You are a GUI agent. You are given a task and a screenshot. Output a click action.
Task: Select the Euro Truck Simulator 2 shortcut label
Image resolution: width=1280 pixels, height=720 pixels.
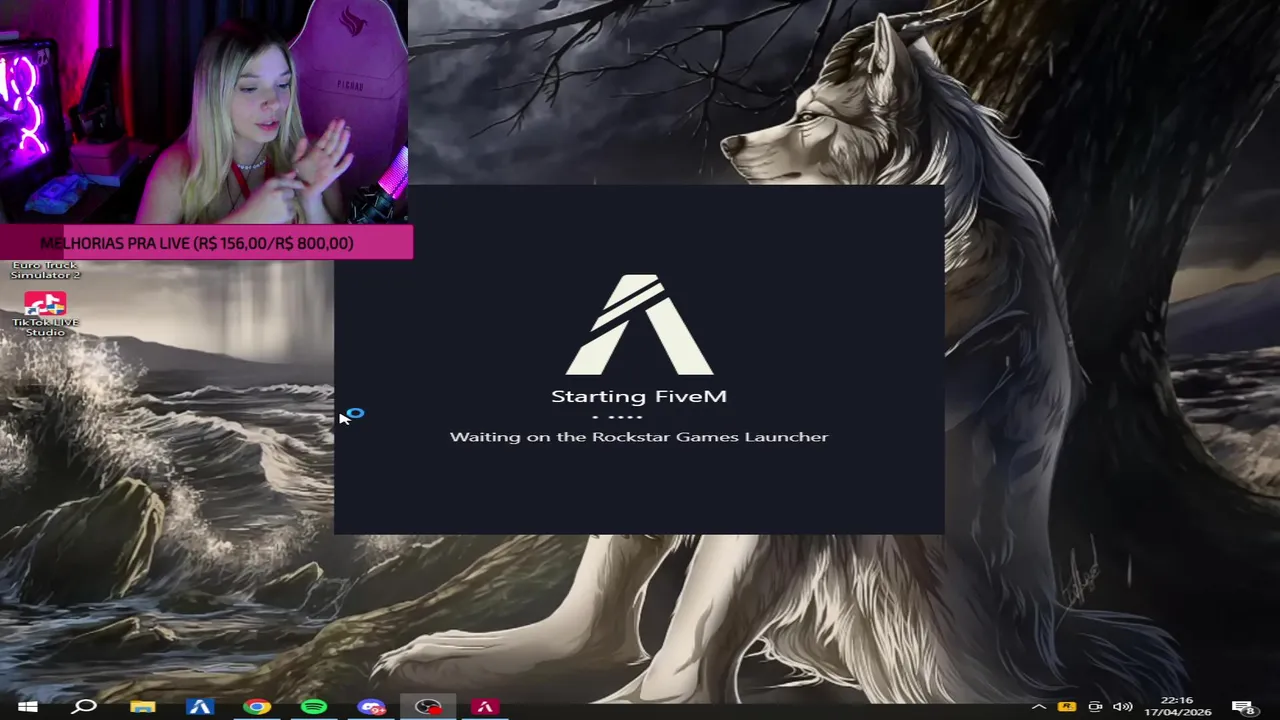coord(45,270)
